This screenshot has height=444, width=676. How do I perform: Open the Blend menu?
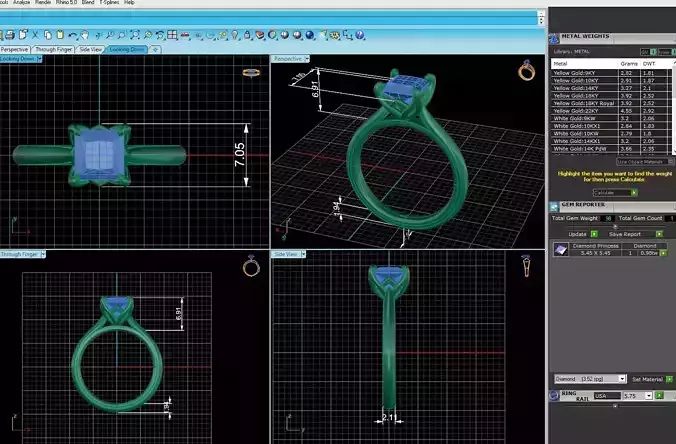tap(88, 3)
